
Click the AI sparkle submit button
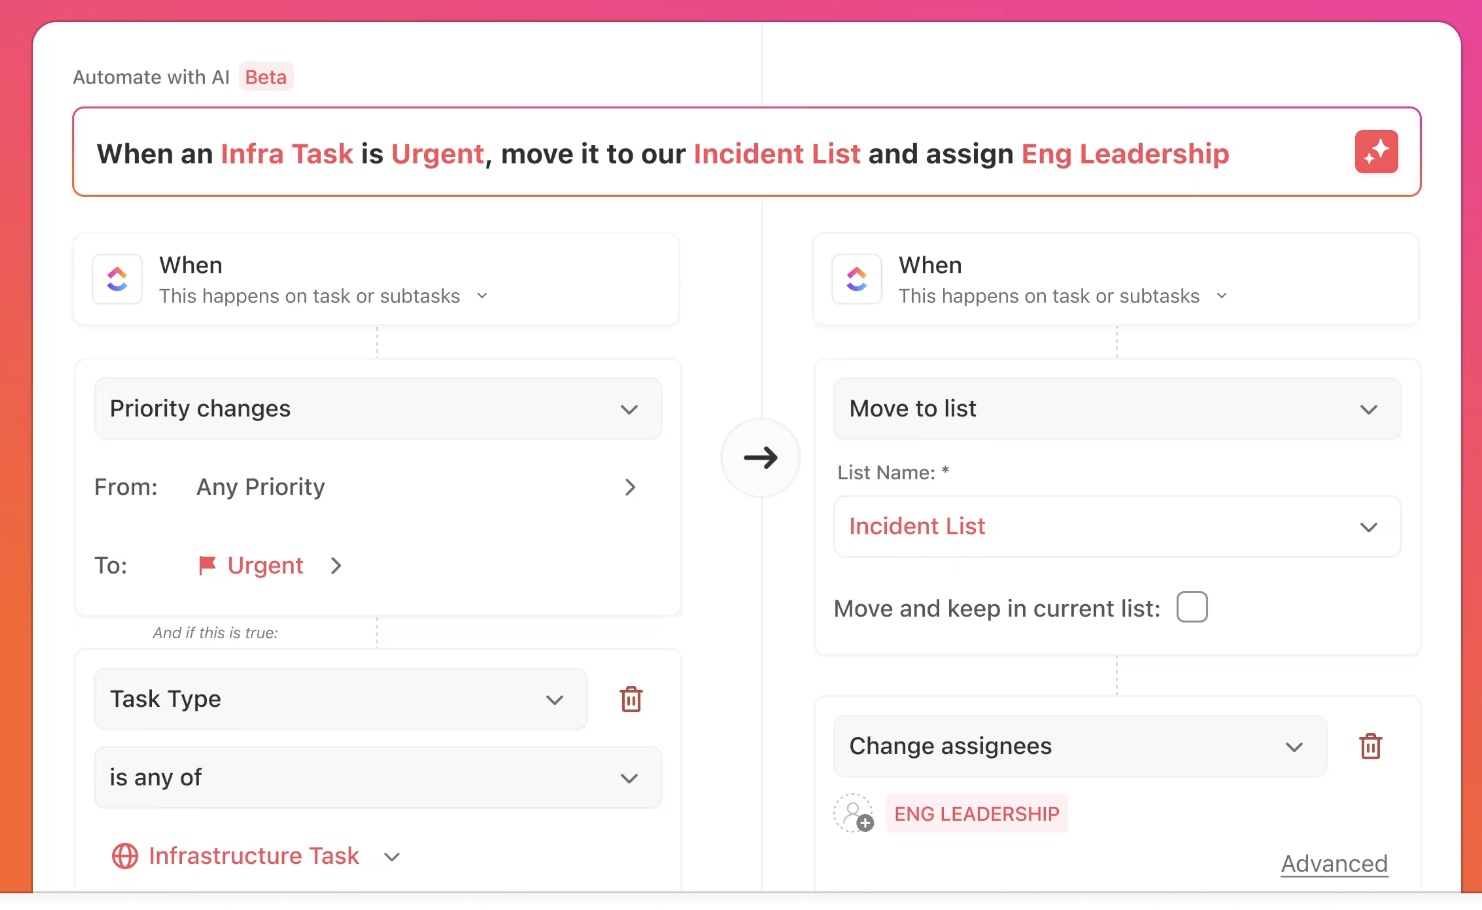[1376, 152]
